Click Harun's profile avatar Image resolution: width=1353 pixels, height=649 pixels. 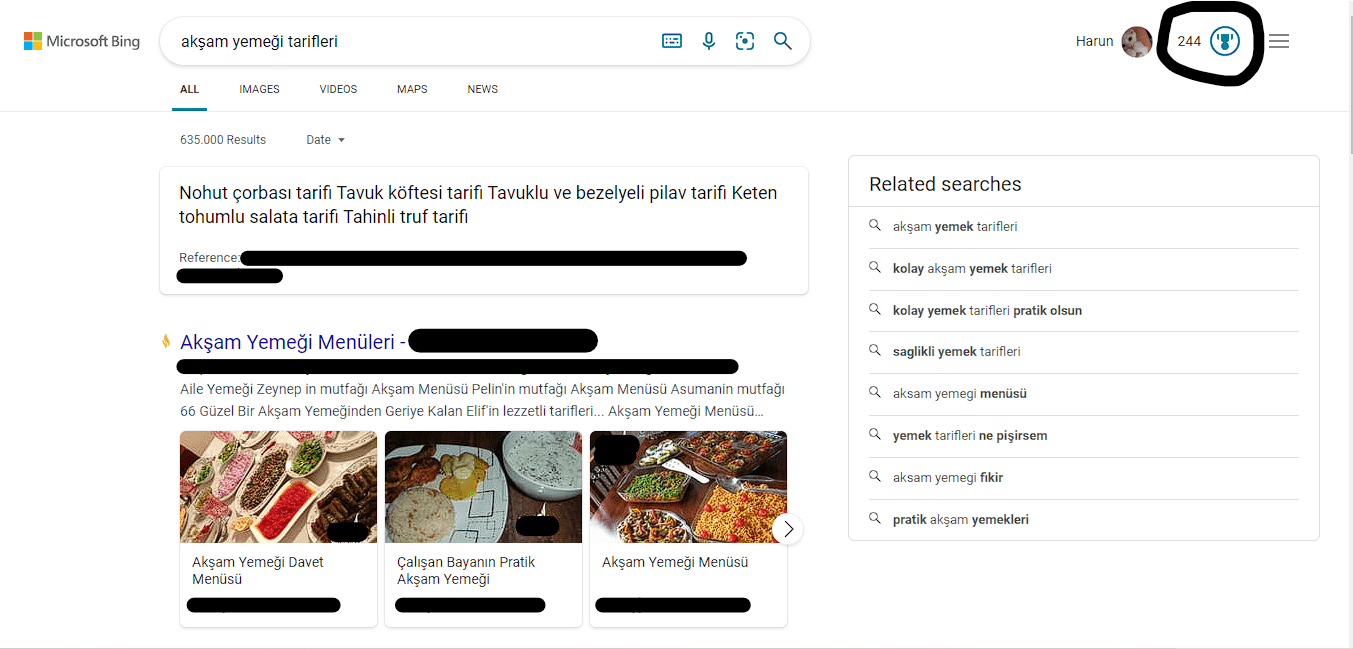click(x=1136, y=42)
